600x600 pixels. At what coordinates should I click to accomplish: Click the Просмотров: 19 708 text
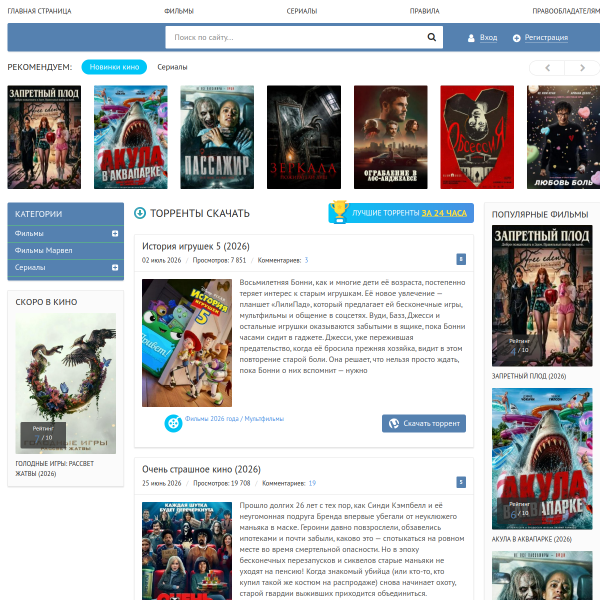coord(222,483)
